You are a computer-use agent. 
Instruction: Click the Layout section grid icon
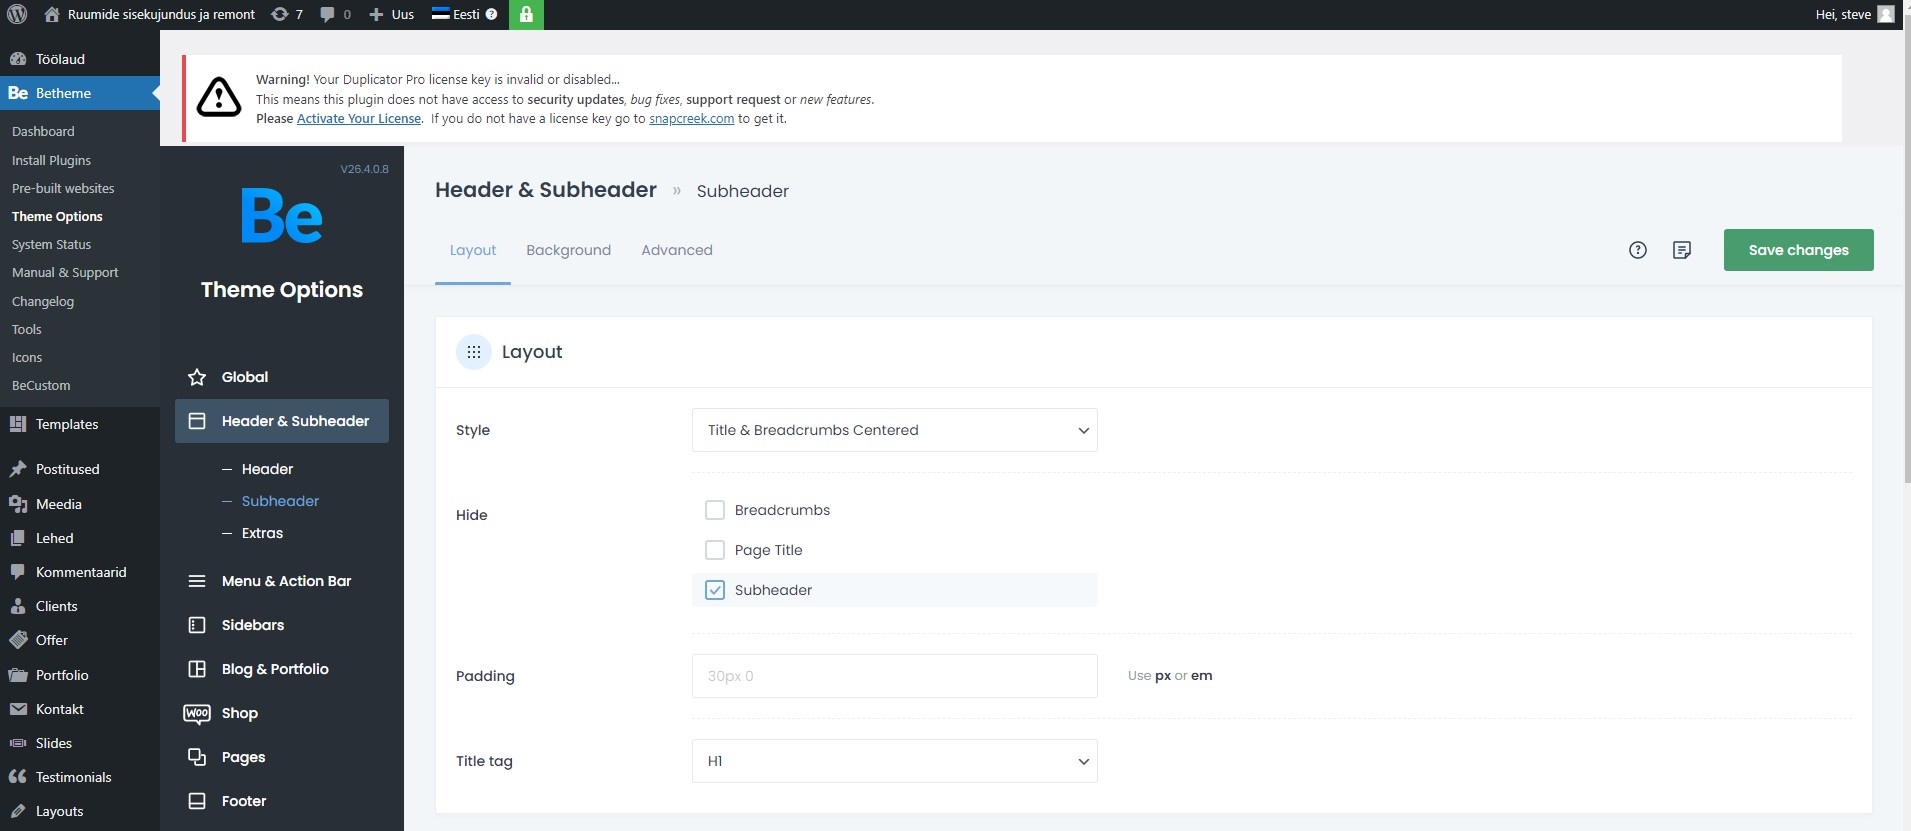pos(474,352)
